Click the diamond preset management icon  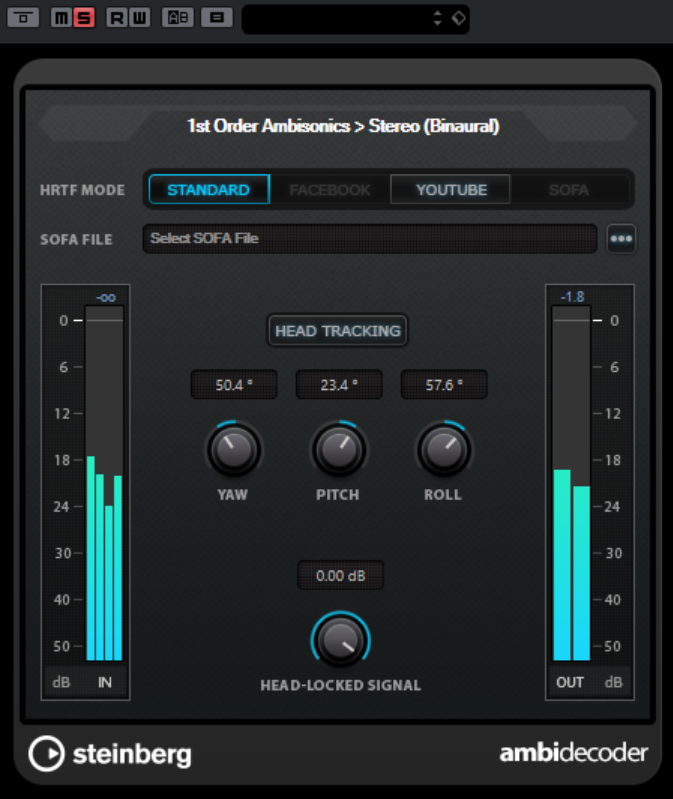pyautogui.click(x=458, y=18)
